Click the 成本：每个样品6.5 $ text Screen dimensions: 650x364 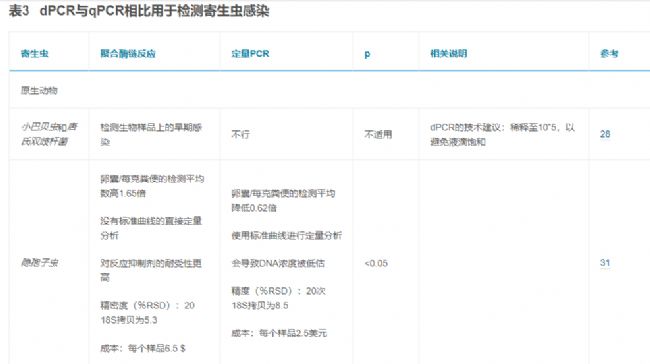point(143,348)
